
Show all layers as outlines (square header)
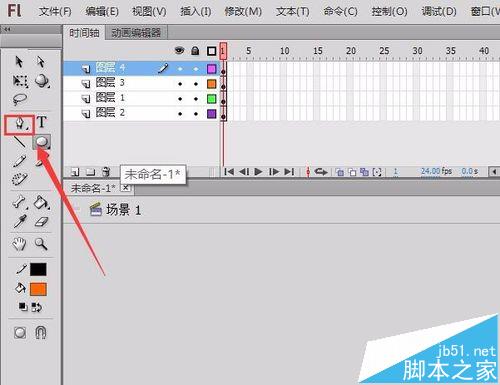click(211, 51)
